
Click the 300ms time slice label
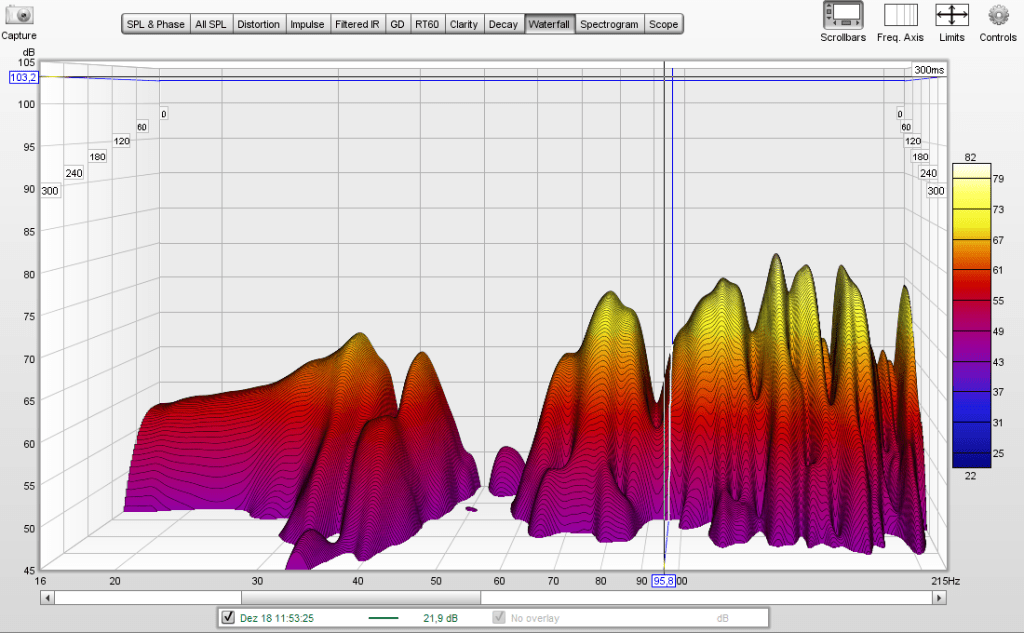[928, 70]
